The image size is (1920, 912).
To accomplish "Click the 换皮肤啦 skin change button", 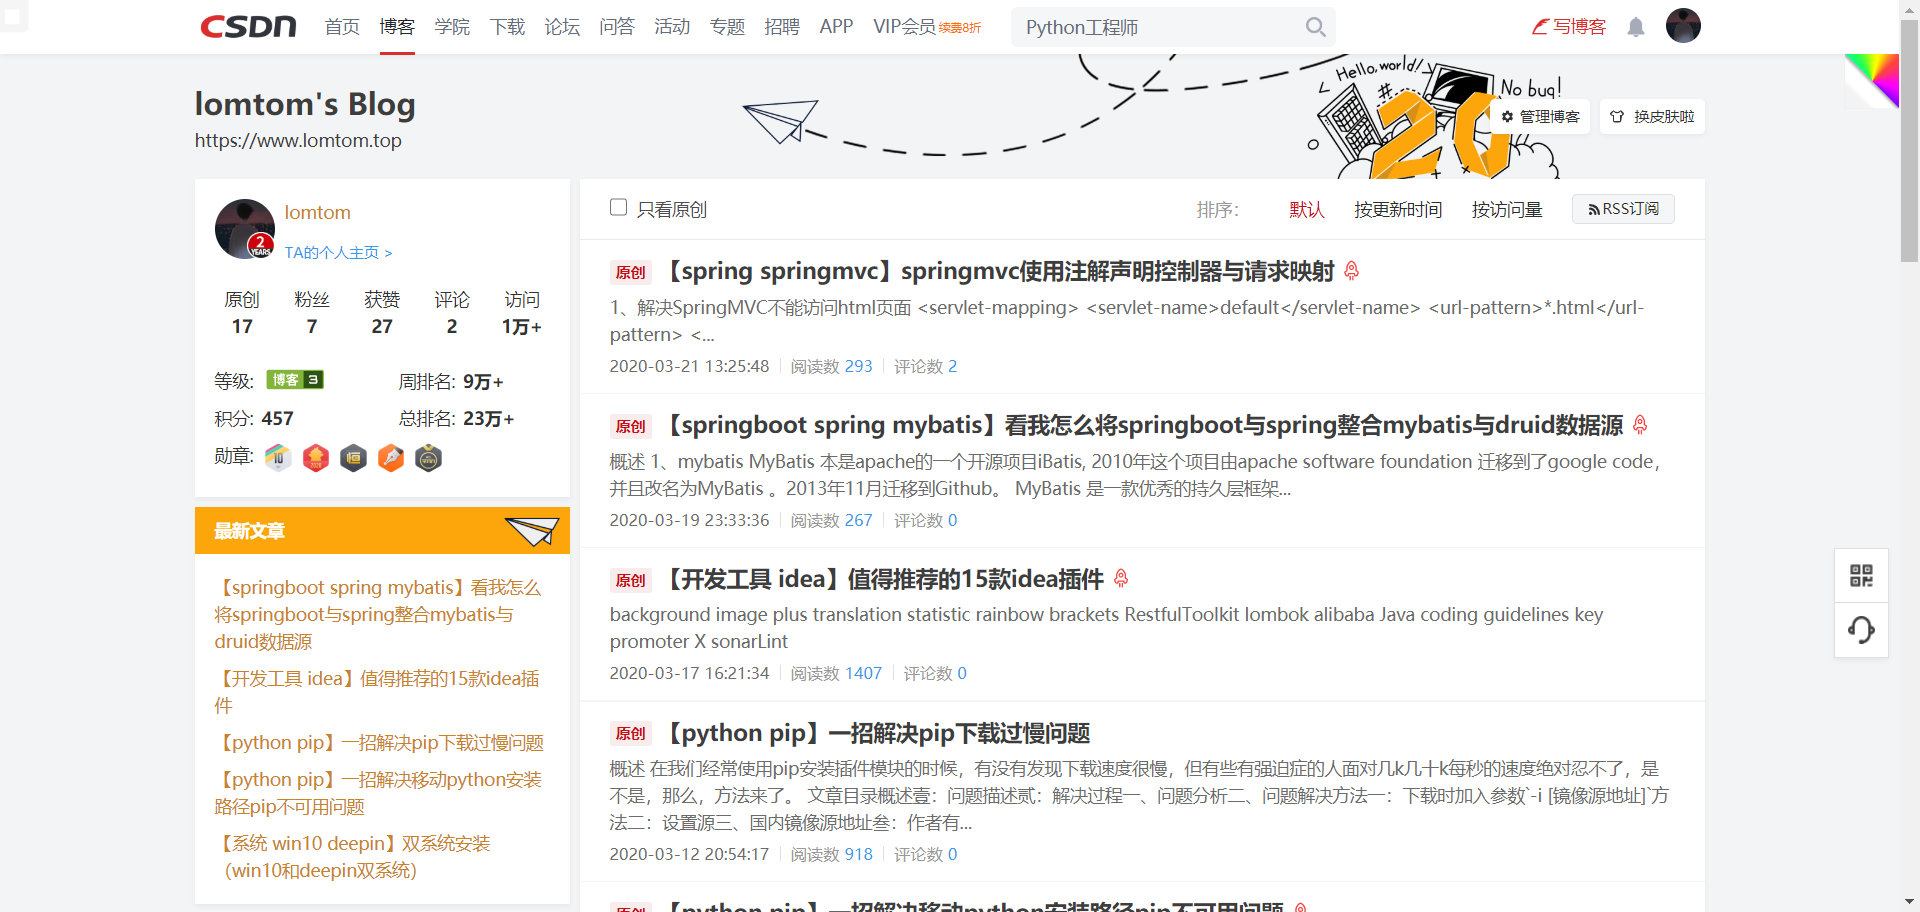I will (1652, 117).
